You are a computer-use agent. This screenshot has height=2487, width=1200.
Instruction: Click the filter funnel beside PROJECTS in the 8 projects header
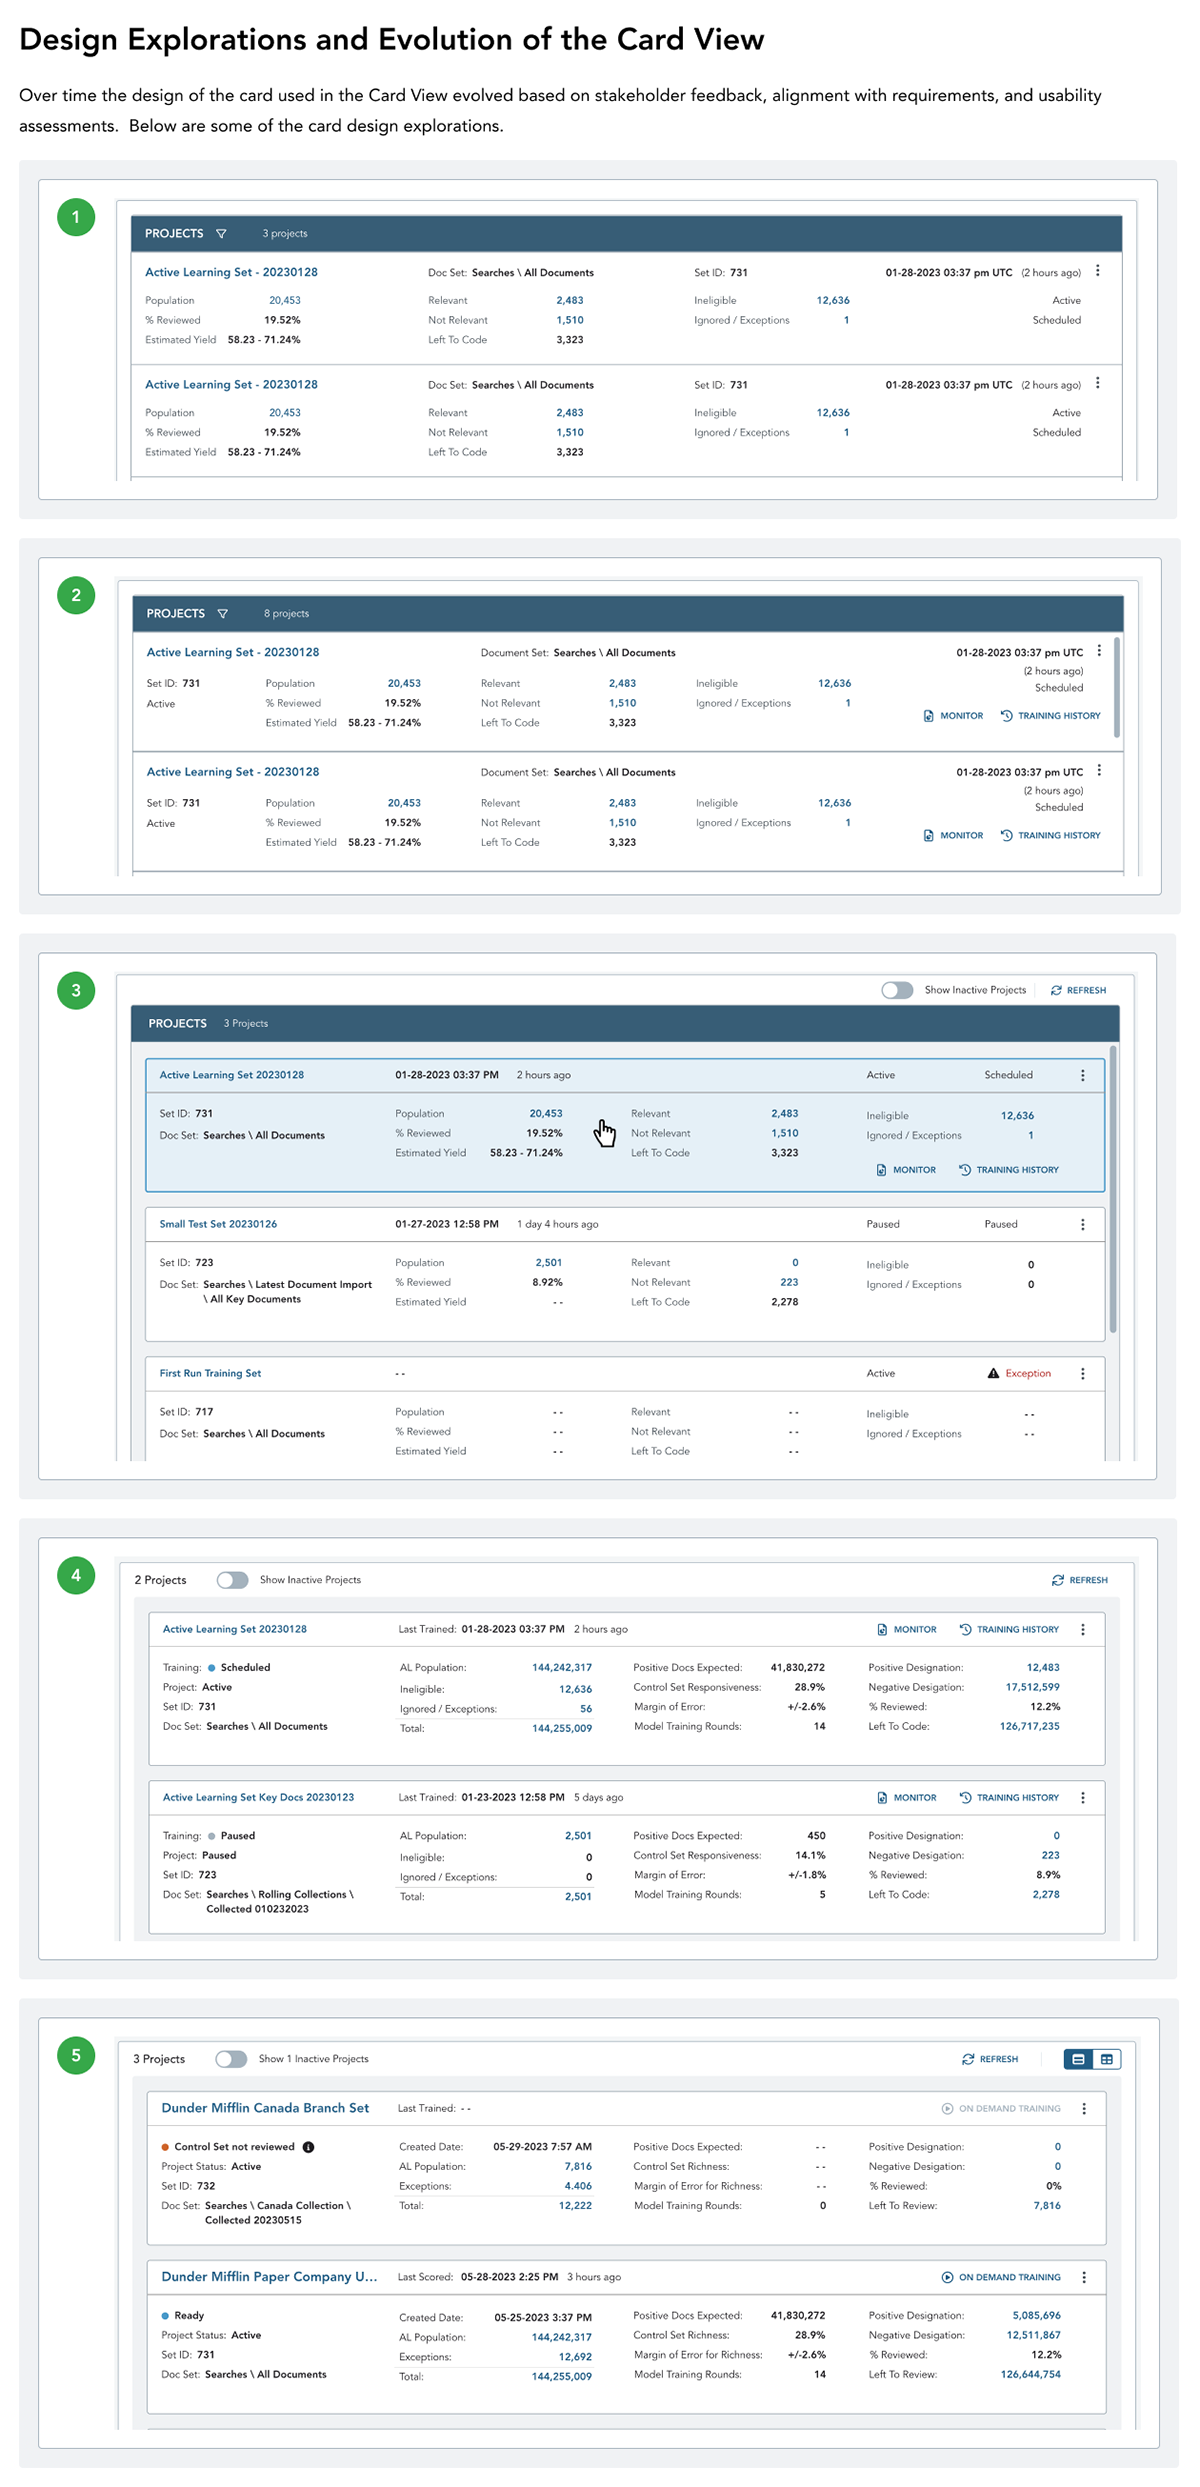pos(223,614)
